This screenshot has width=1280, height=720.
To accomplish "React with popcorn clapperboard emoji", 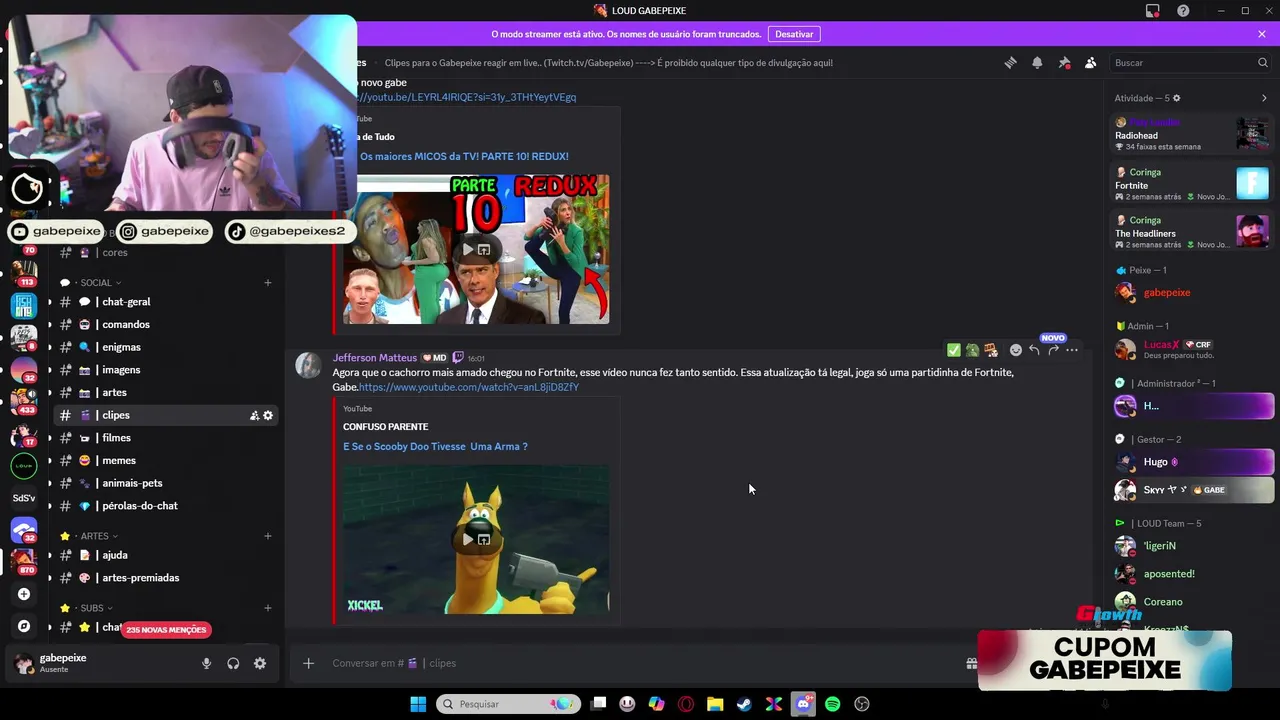I will [x=991, y=350].
